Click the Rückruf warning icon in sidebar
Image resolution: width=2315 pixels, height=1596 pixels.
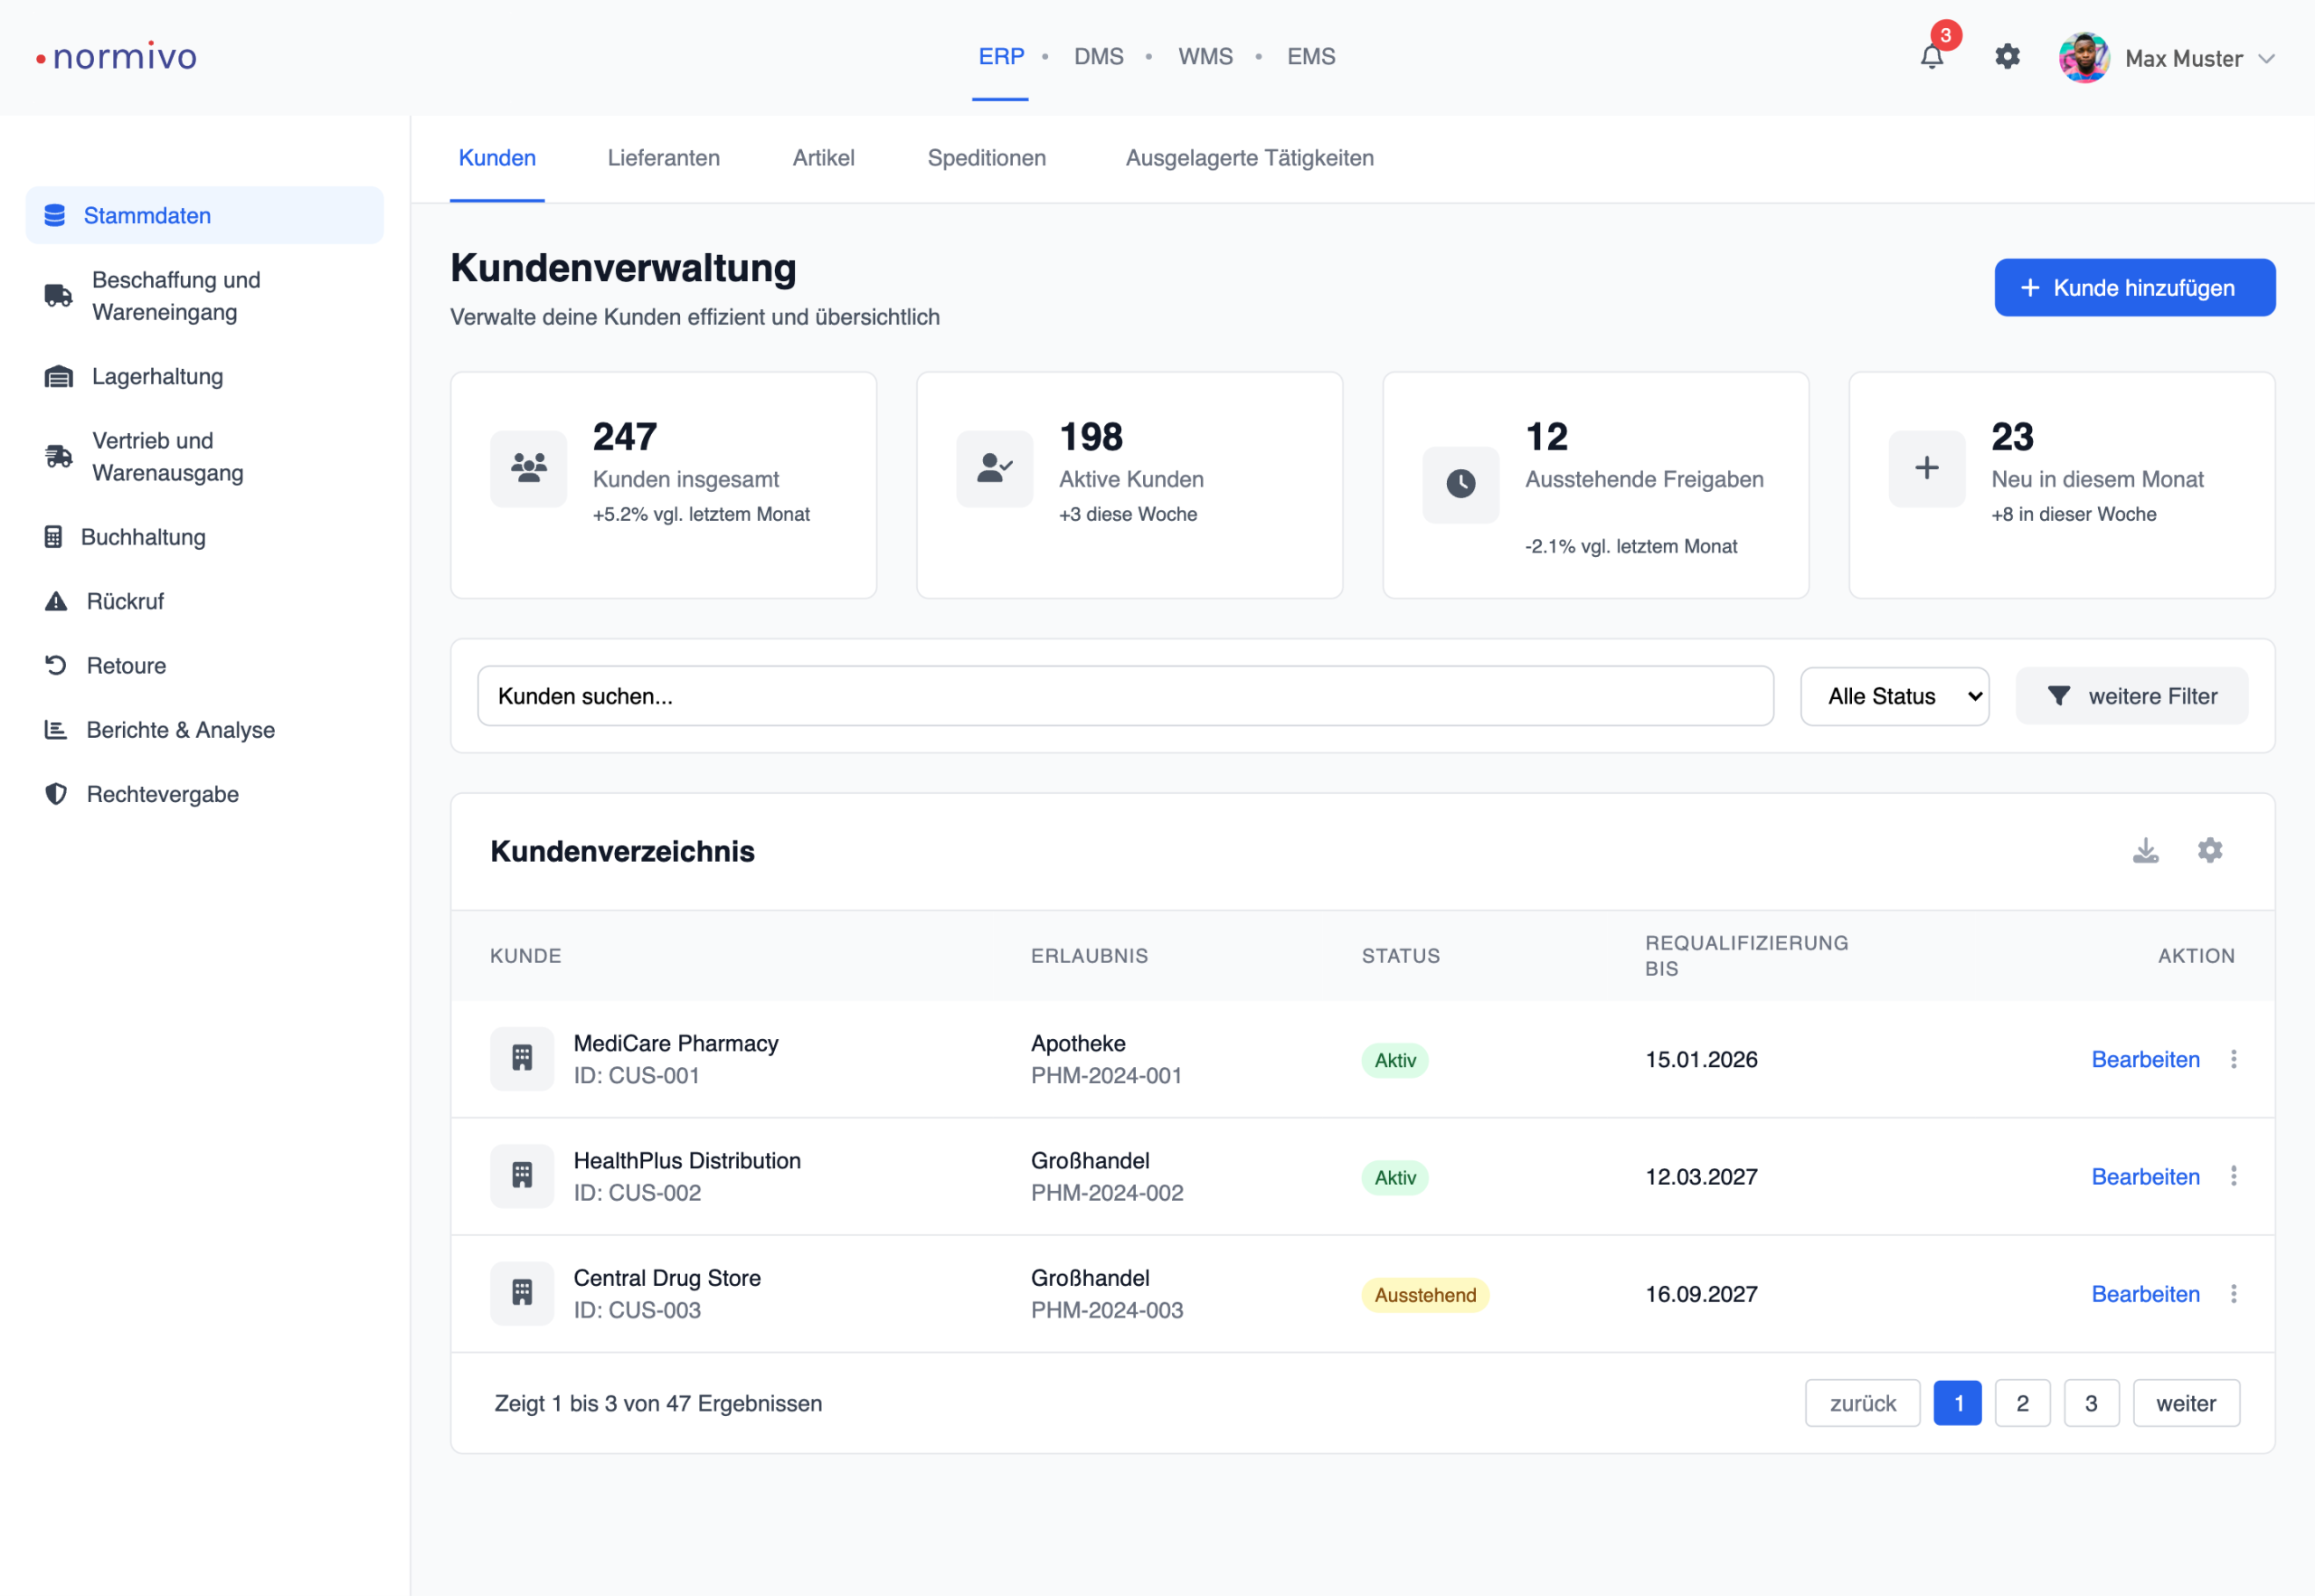click(x=56, y=601)
